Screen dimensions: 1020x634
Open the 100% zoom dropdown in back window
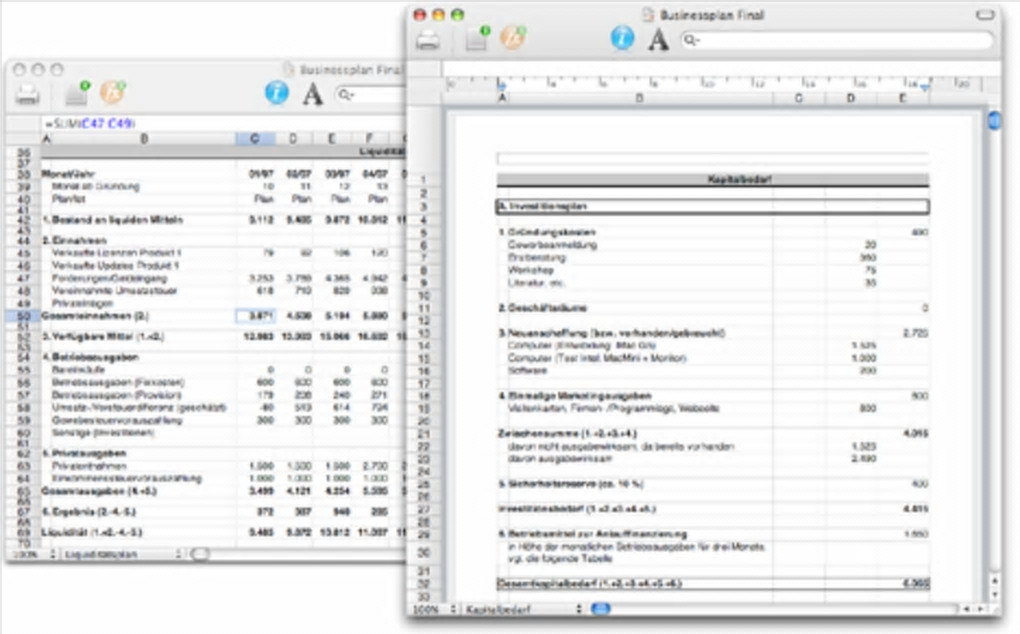point(33,554)
